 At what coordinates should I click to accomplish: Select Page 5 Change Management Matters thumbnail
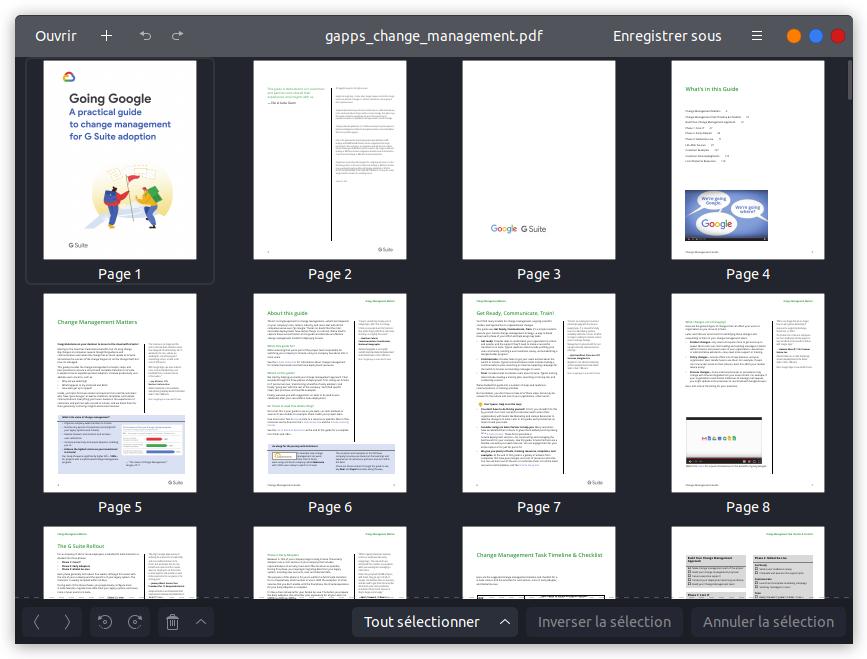coord(120,393)
